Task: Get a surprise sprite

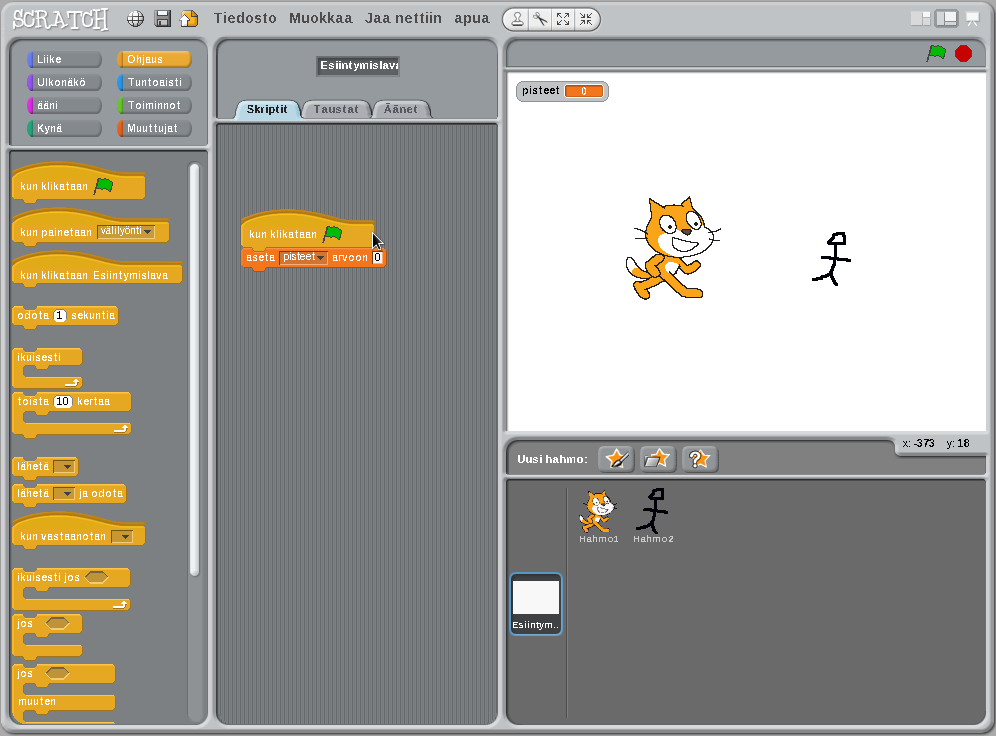Action: pos(699,458)
